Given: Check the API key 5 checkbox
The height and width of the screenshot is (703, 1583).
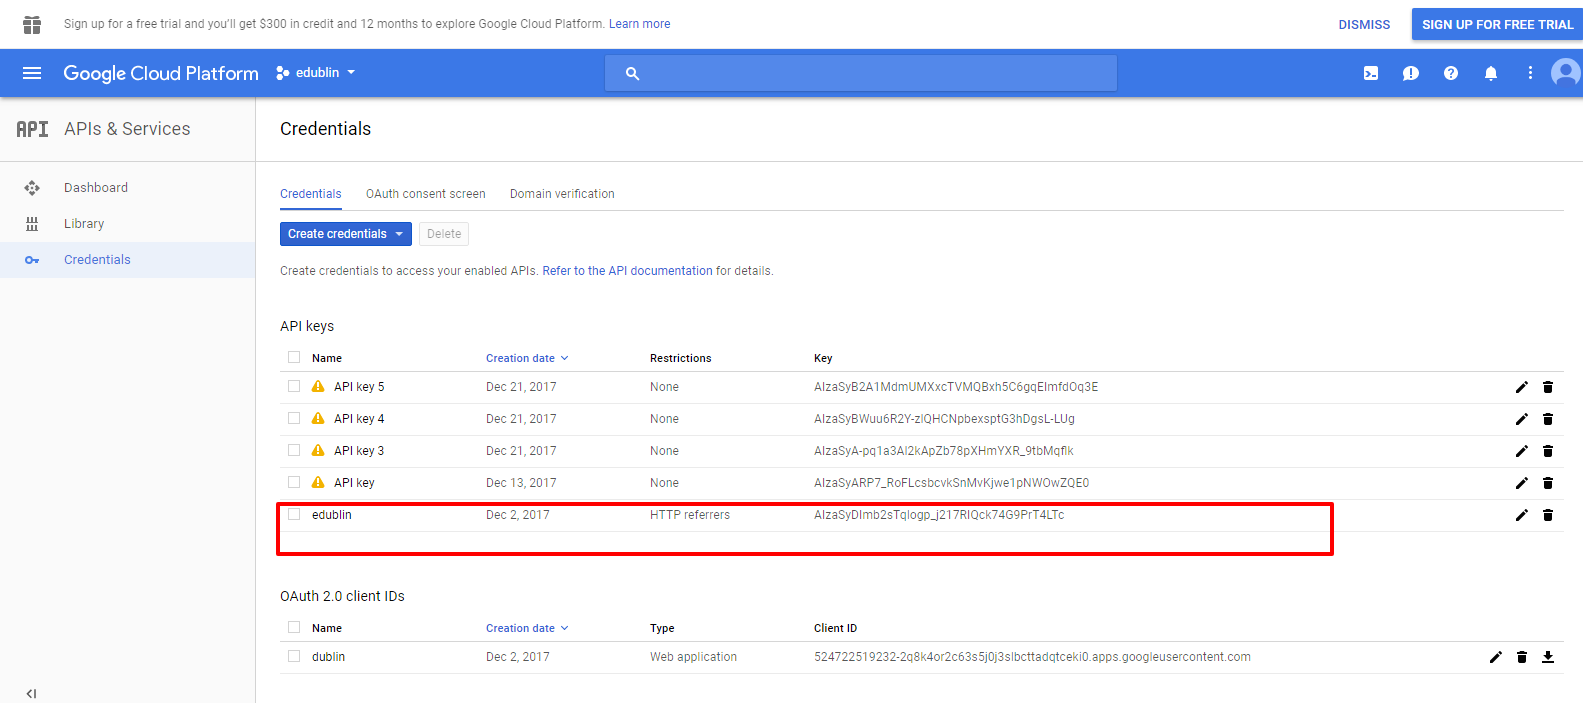Looking at the screenshot, I should pyautogui.click(x=294, y=386).
